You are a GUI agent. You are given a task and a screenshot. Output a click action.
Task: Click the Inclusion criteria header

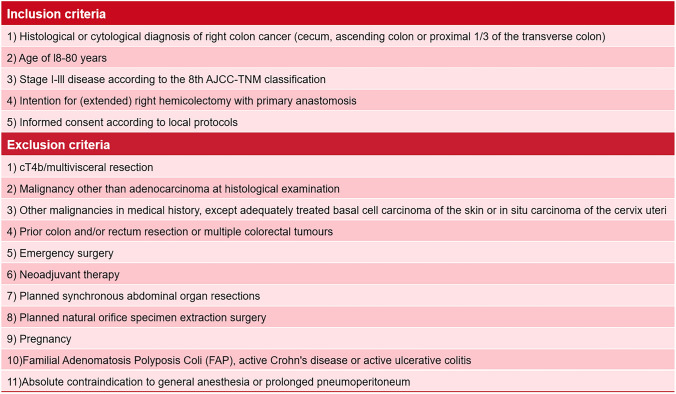point(338,13)
